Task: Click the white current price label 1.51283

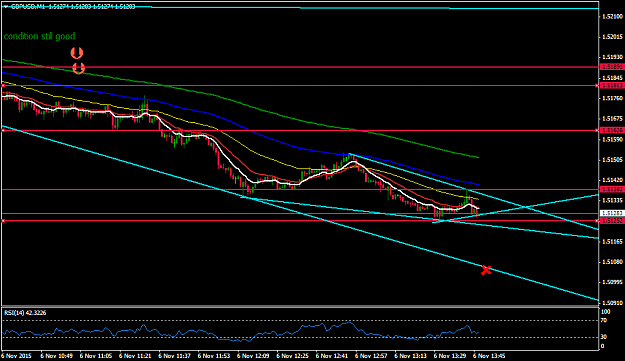Action: click(x=613, y=214)
